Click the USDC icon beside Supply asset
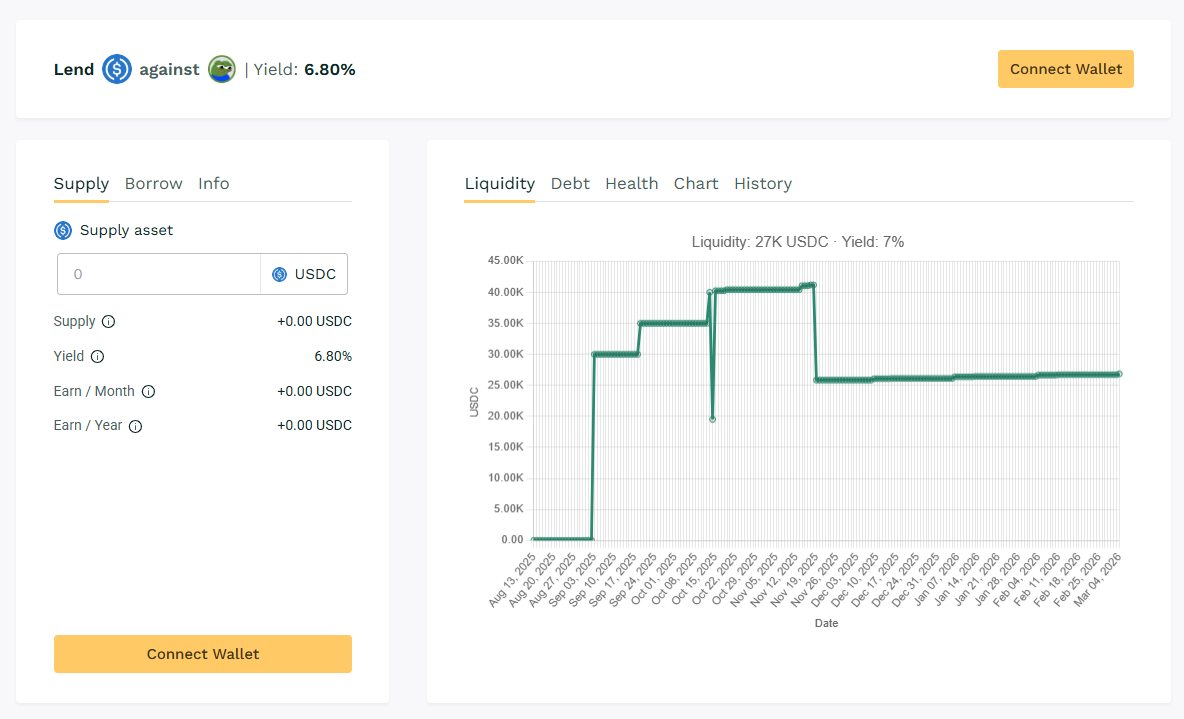 (x=63, y=231)
